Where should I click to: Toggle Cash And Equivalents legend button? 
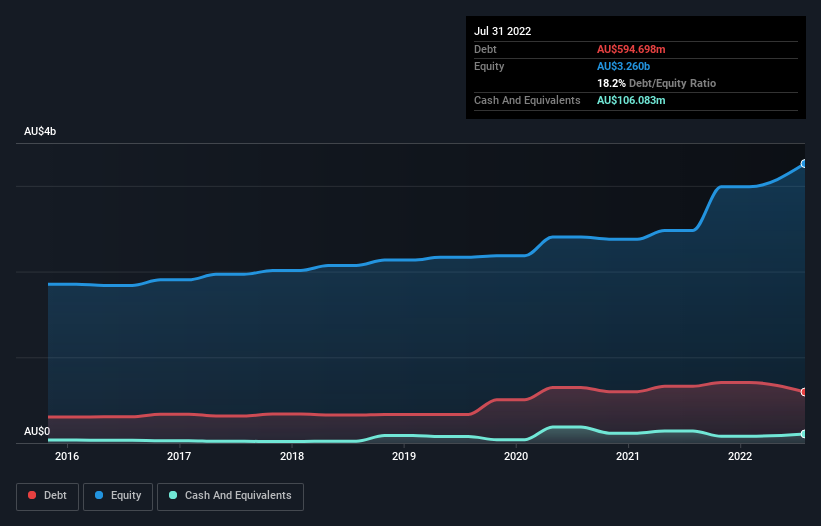[x=230, y=496]
